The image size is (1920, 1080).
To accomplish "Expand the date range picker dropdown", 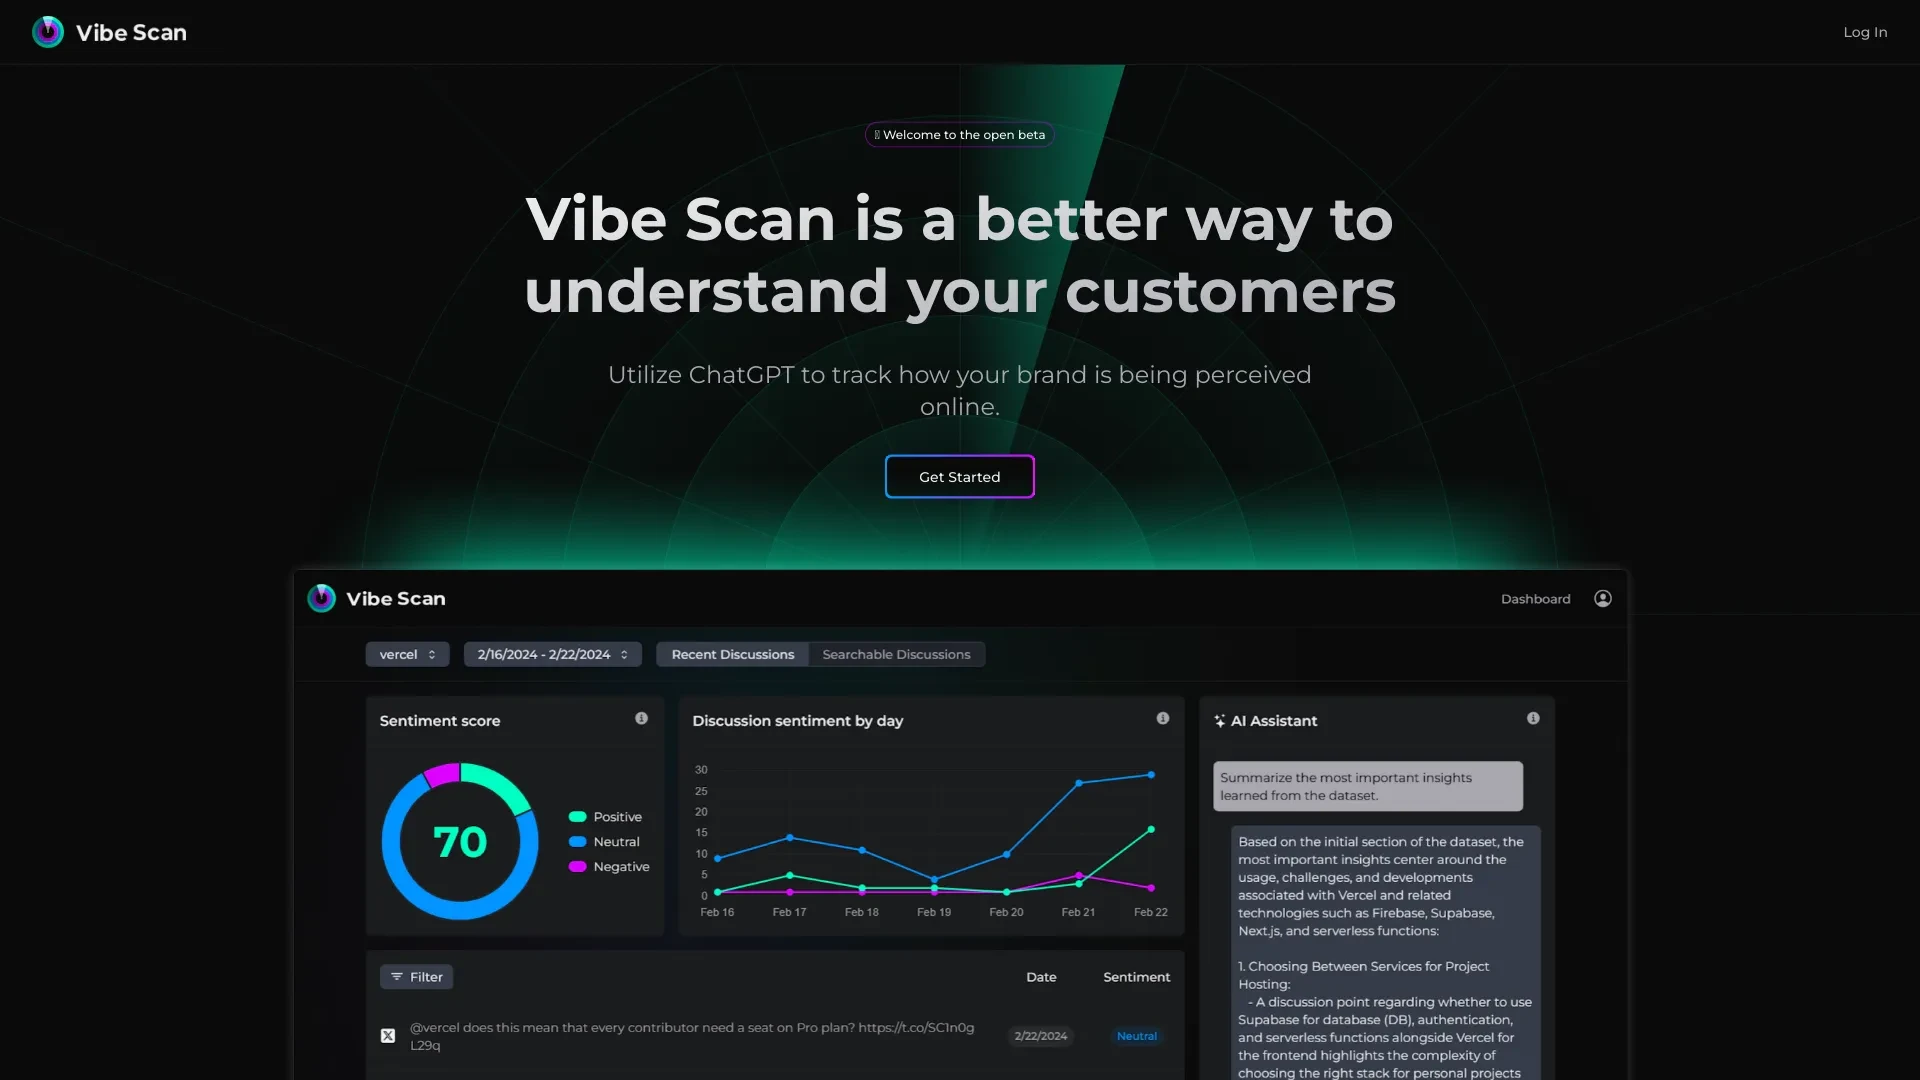I will pyautogui.click(x=551, y=653).
